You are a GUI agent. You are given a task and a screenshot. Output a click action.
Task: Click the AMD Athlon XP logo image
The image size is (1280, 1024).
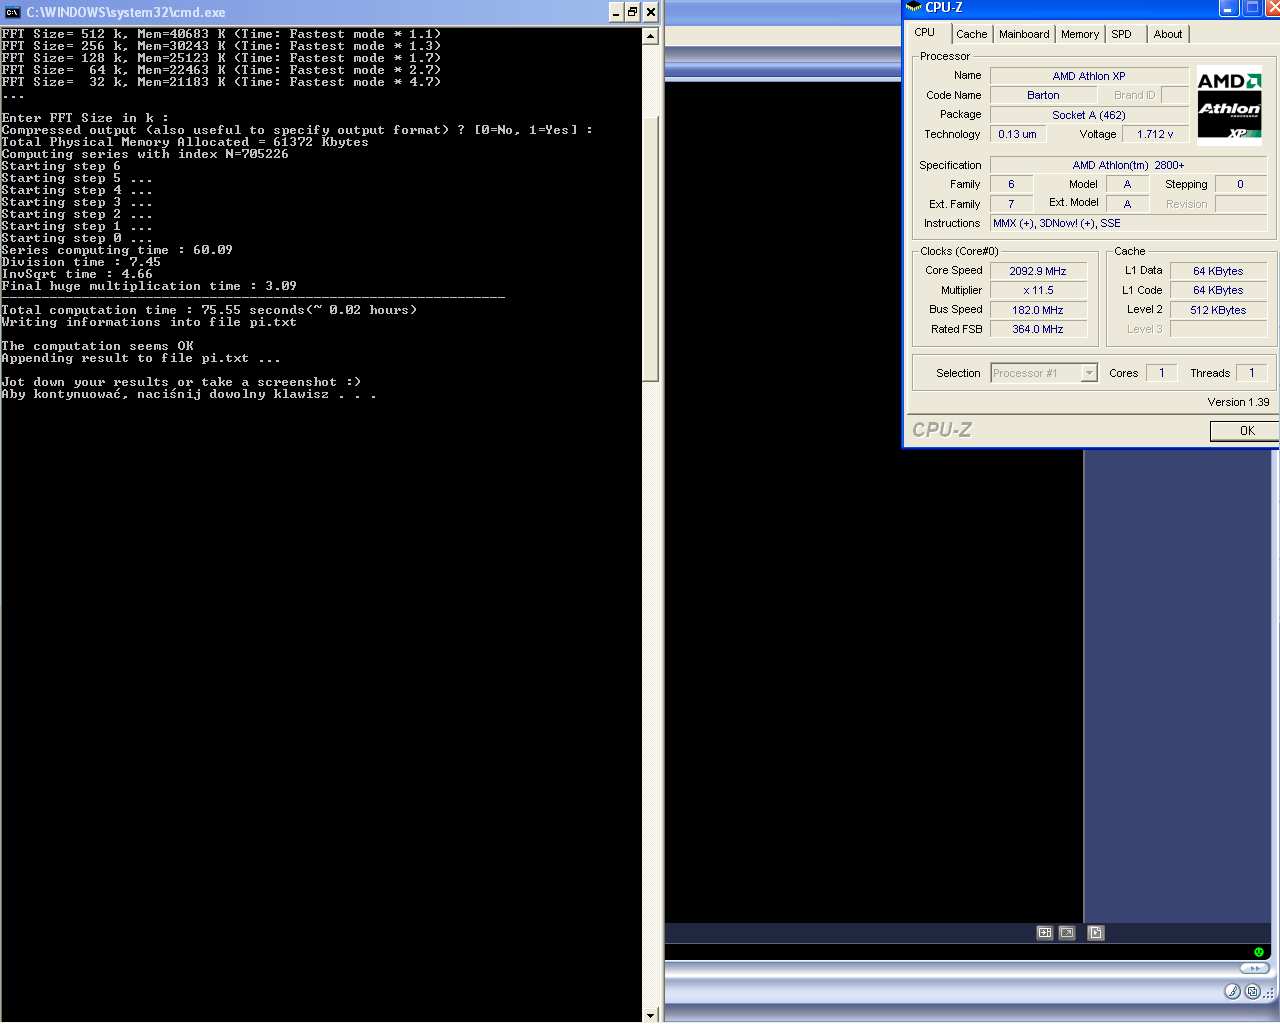1229,107
